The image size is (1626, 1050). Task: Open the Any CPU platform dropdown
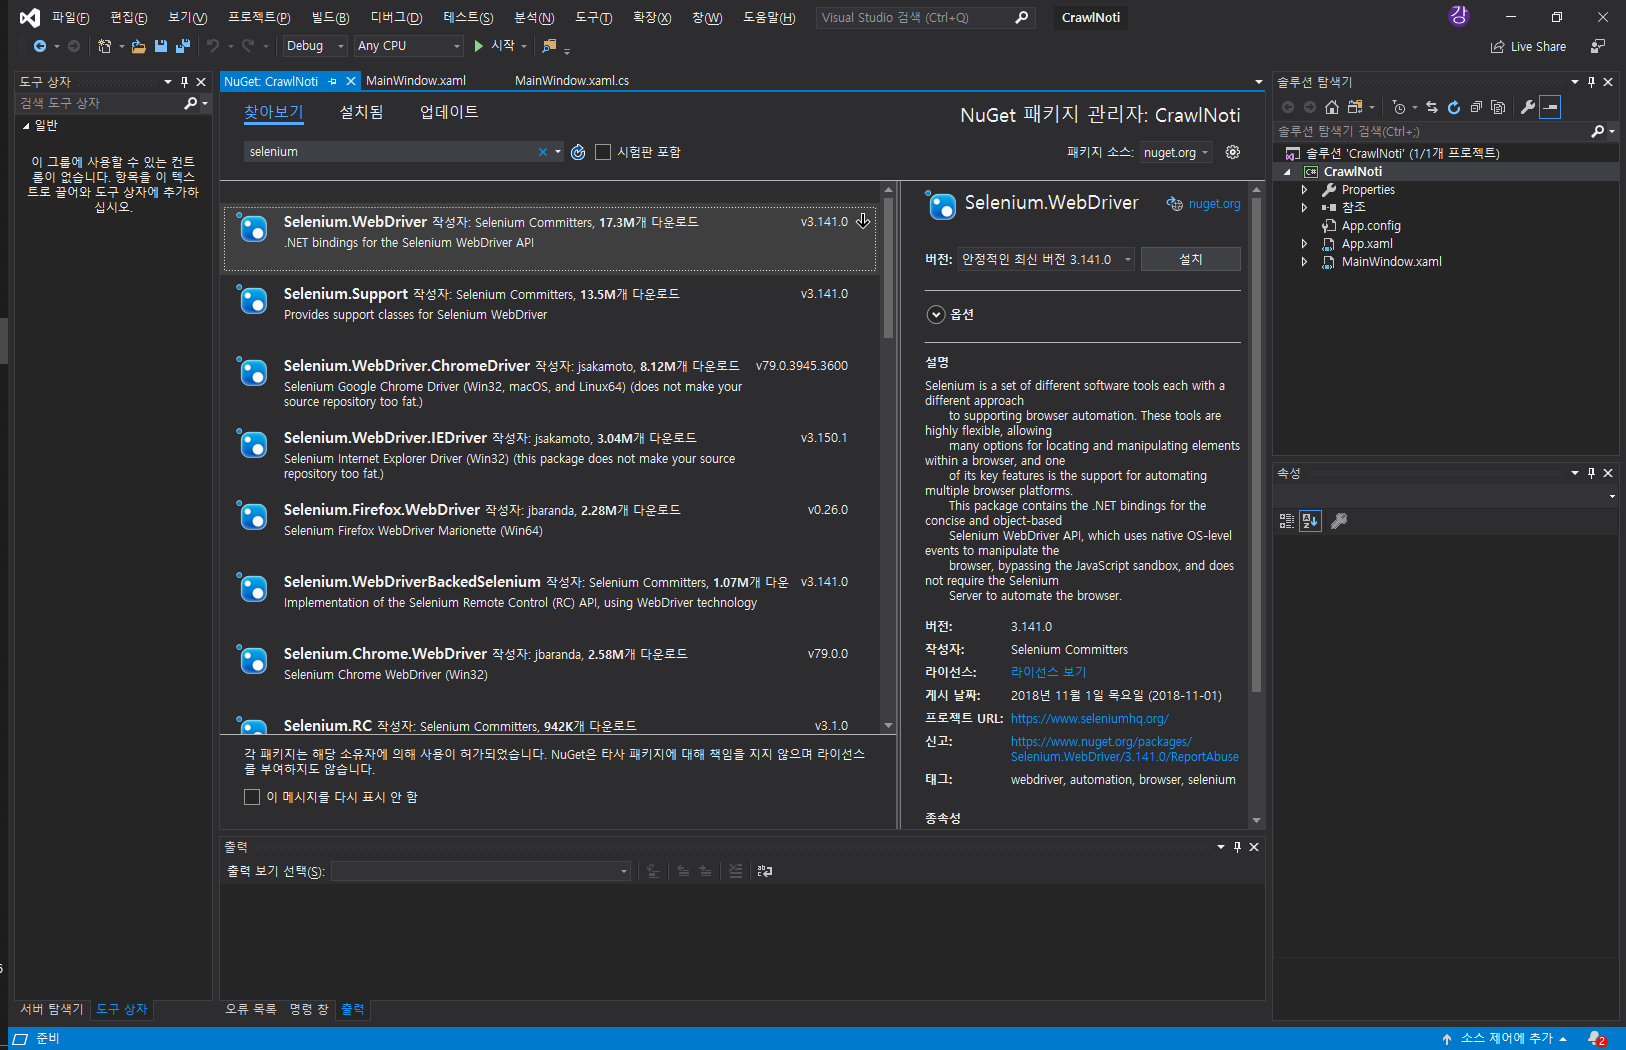(409, 46)
